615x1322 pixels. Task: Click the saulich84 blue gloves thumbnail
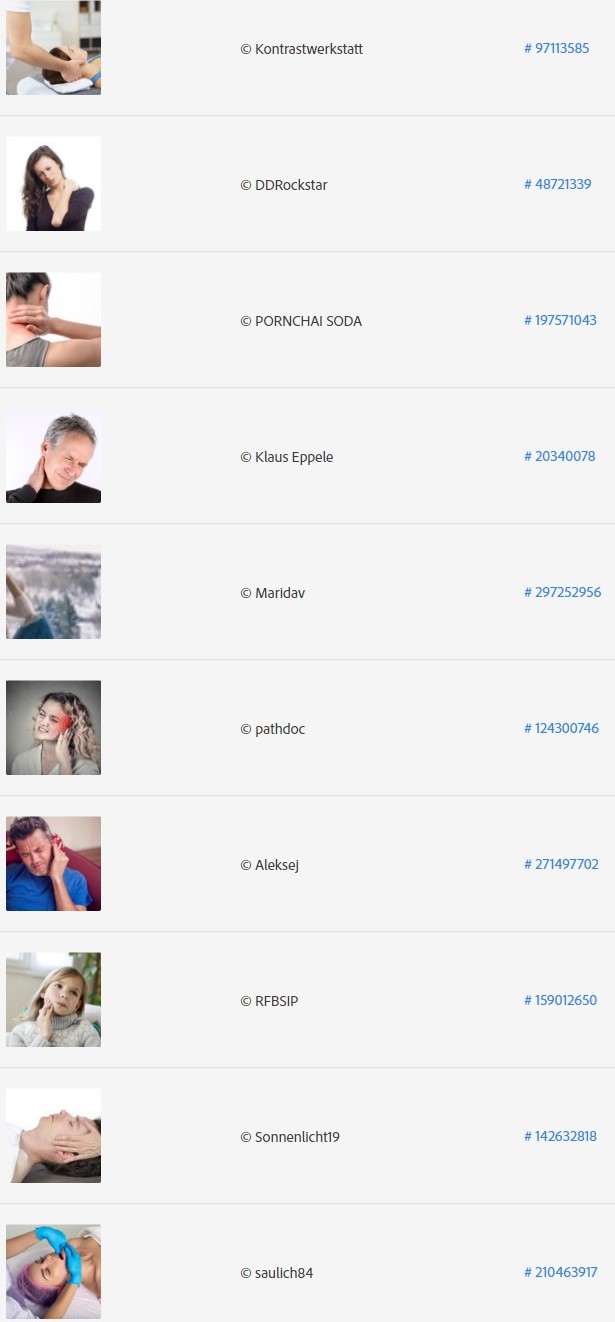[53, 1272]
